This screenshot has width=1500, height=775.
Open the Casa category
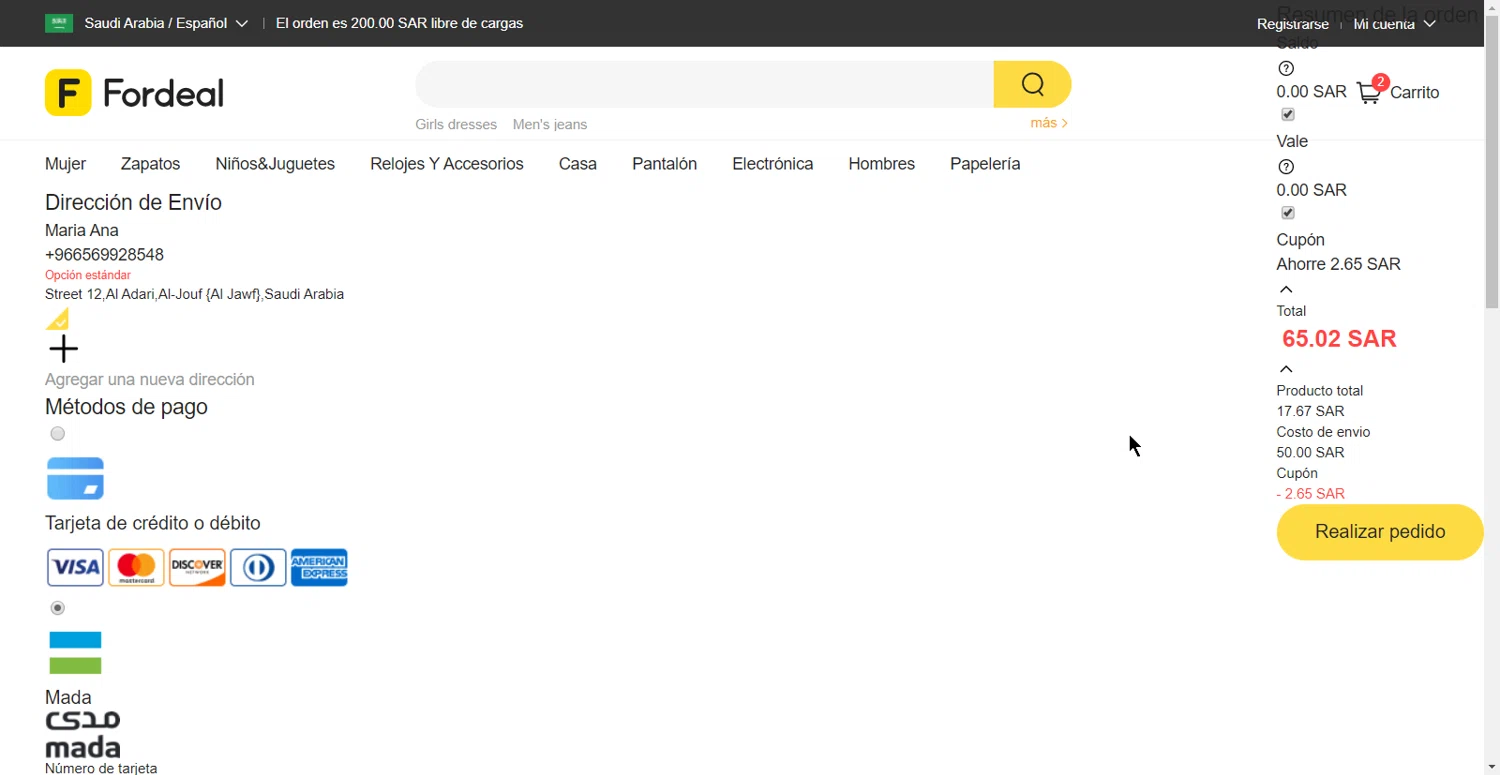point(578,164)
